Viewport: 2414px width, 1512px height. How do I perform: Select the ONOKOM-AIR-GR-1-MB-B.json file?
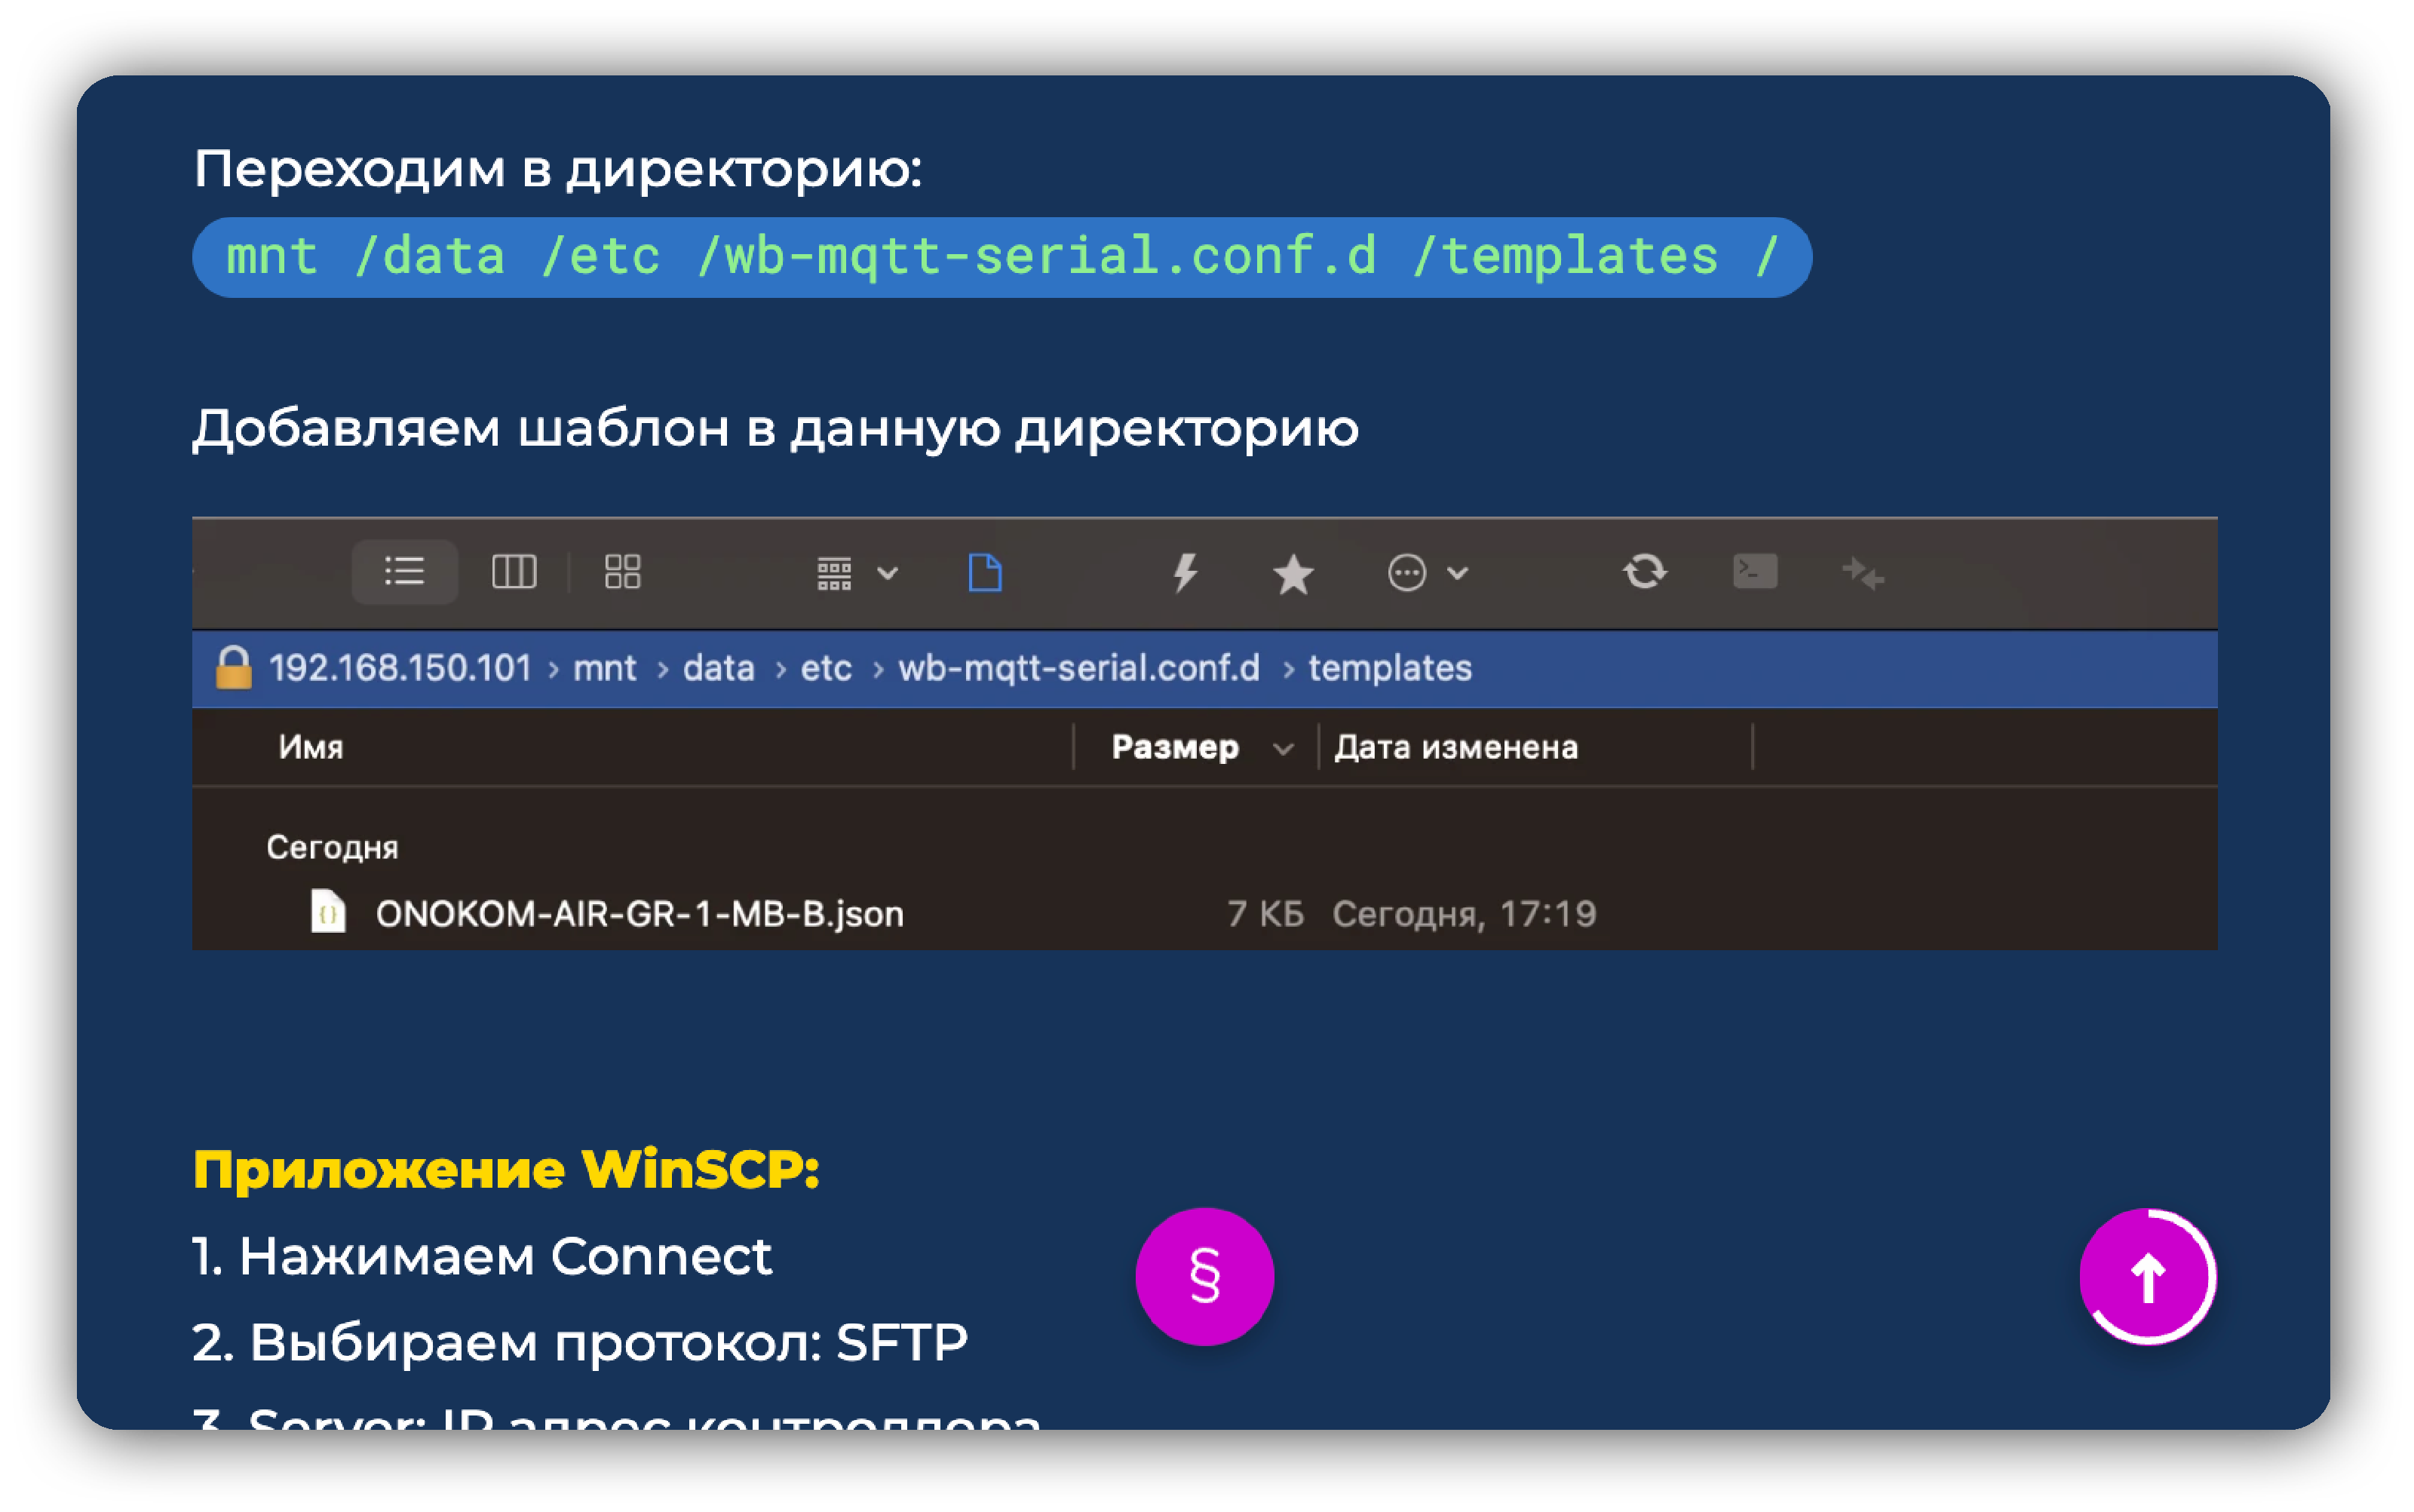point(639,914)
